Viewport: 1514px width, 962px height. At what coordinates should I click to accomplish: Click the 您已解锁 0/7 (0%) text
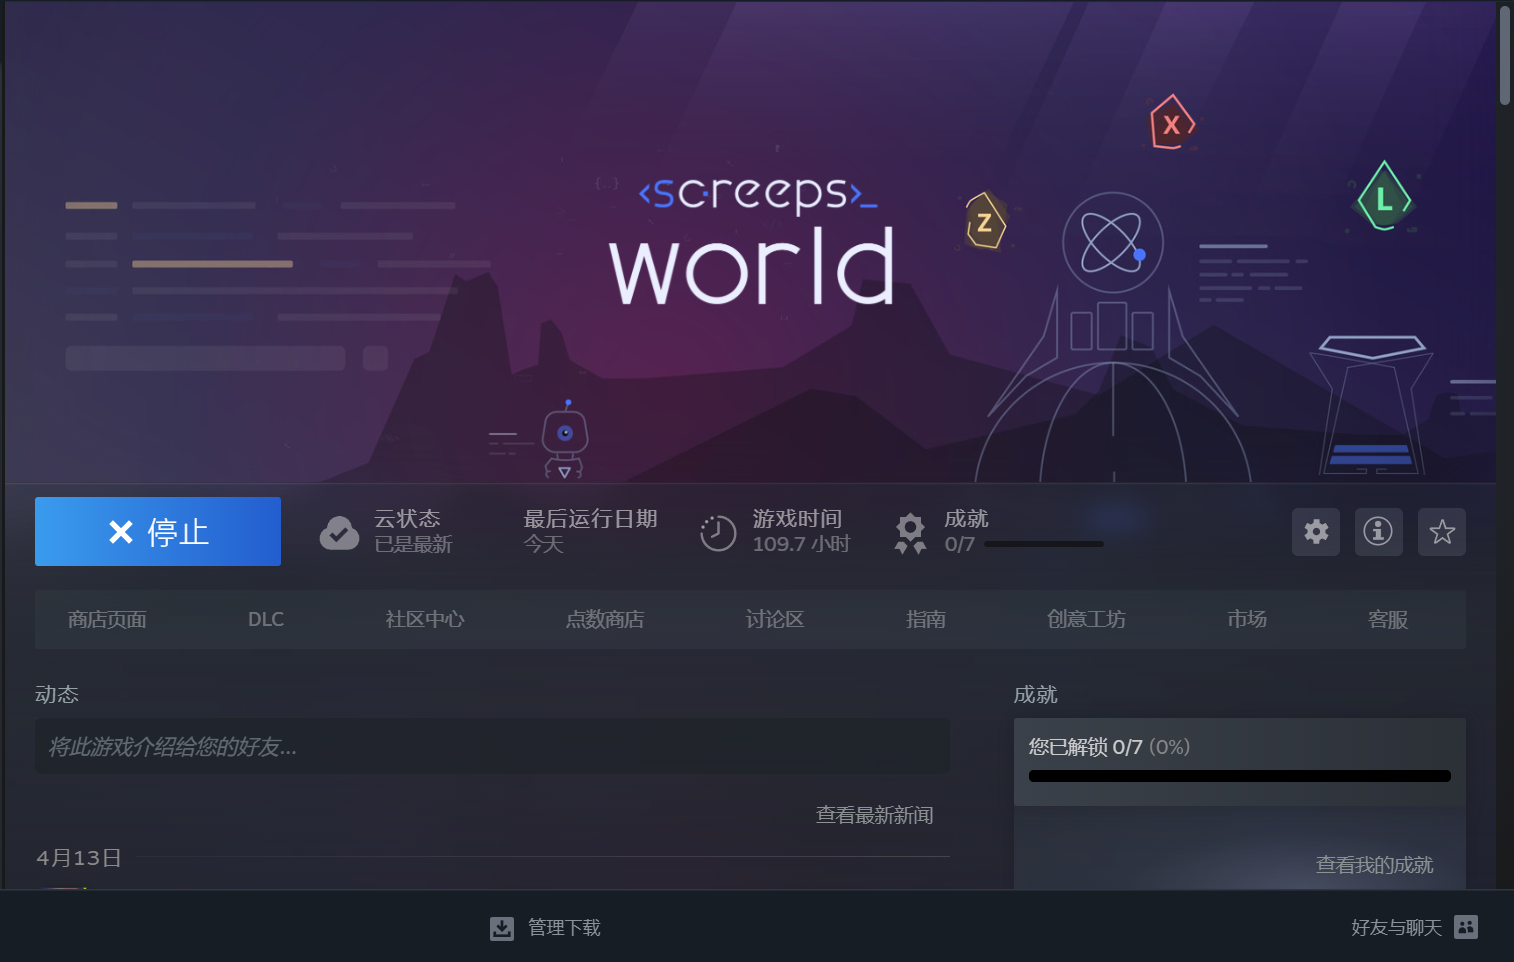1109,747
